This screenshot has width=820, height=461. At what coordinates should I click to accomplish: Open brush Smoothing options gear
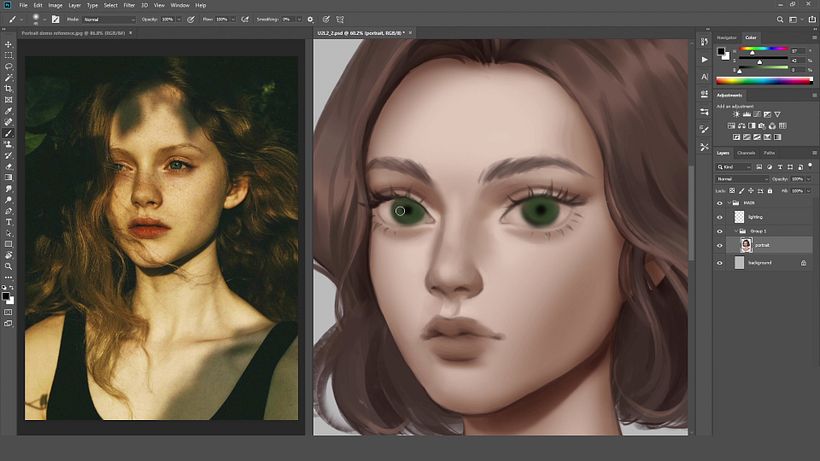[310, 19]
